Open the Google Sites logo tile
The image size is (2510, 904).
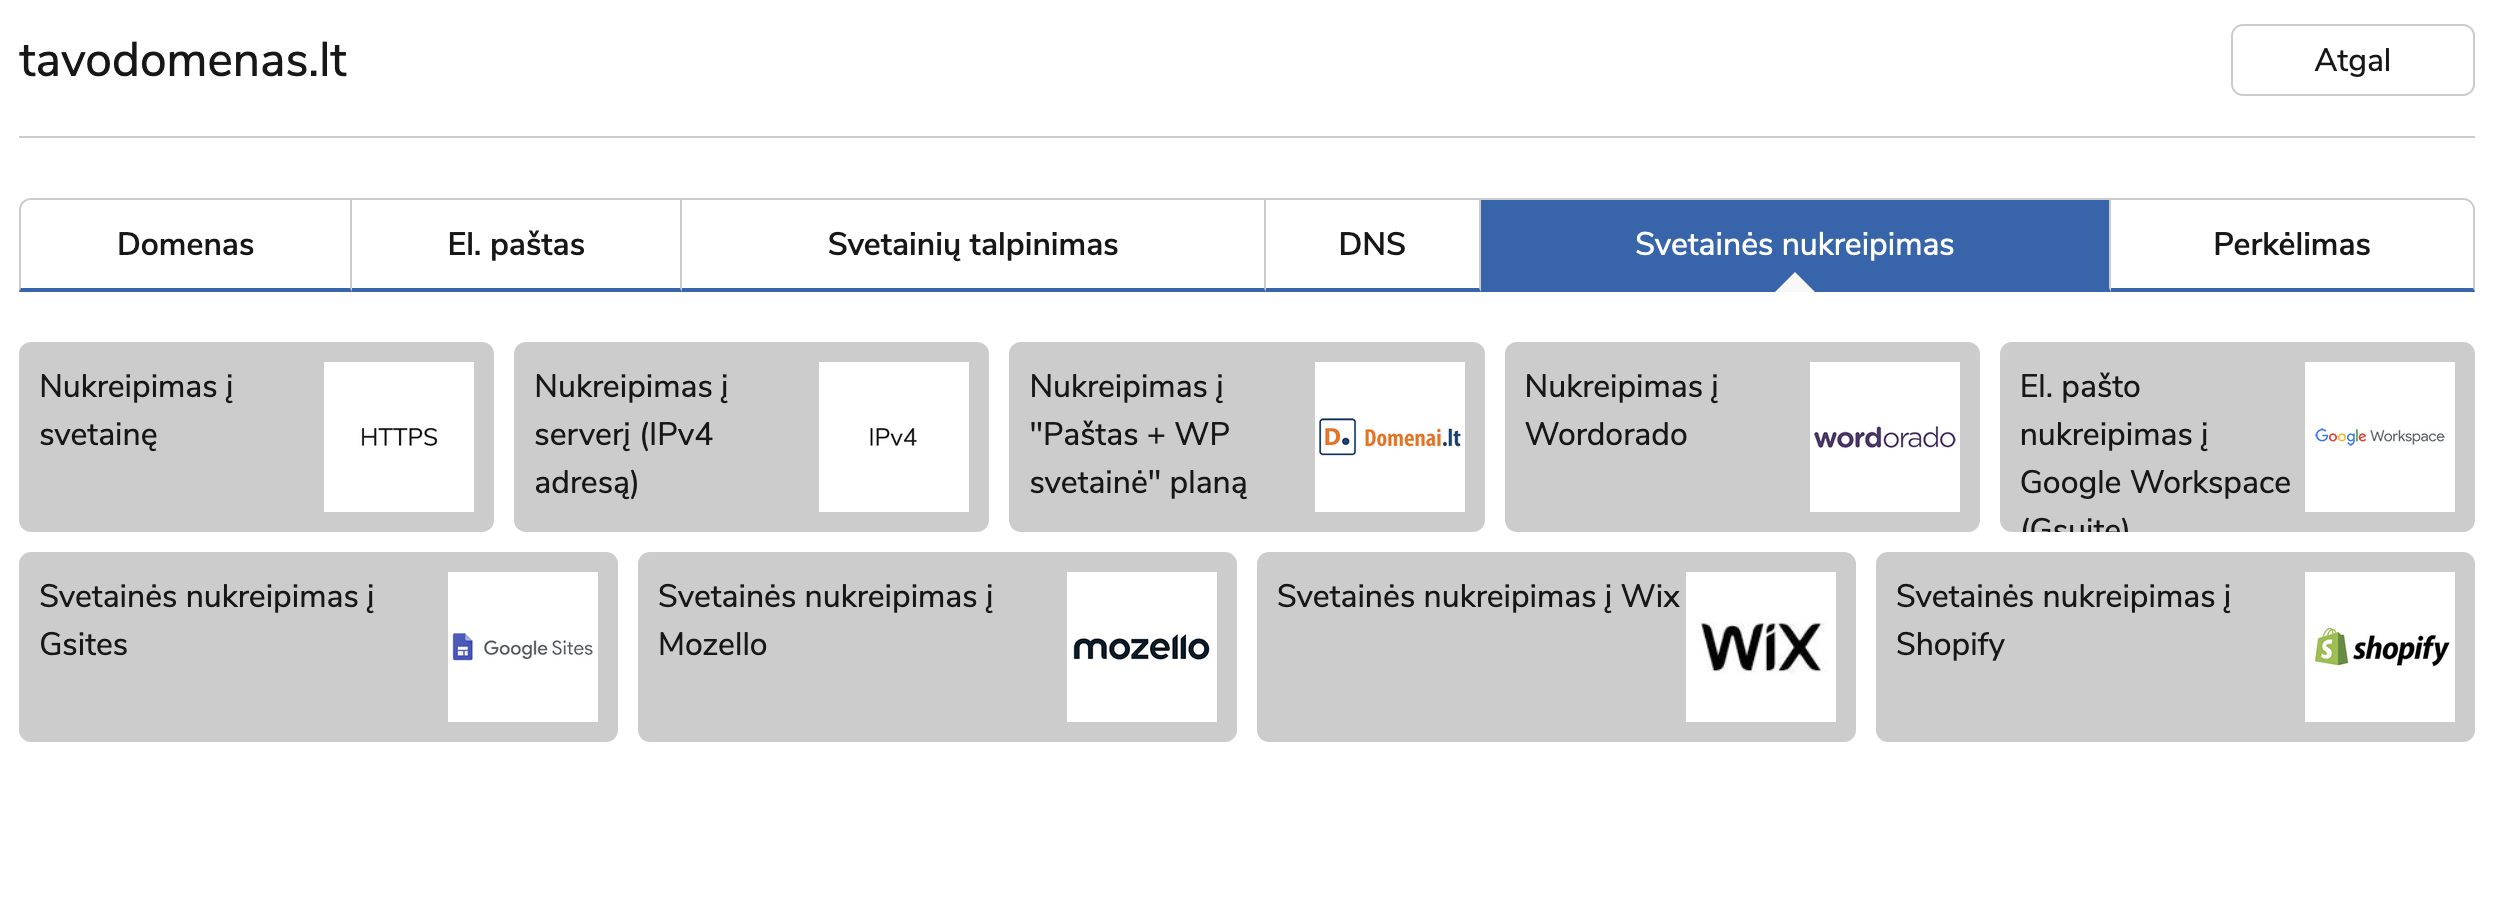coord(522,647)
